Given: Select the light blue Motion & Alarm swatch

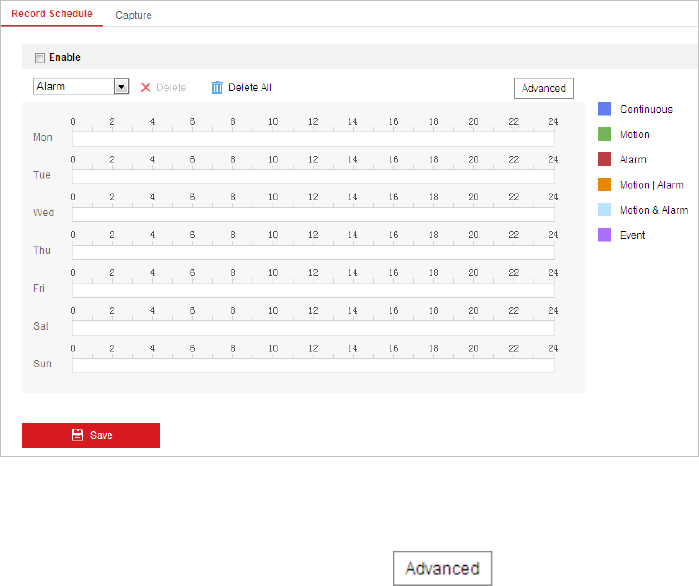Looking at the screenshot, I should pos(604,209).
